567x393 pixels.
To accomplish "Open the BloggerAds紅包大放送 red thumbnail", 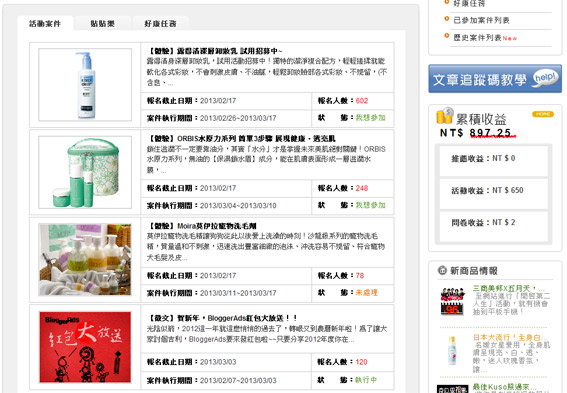I will [85, 347].
